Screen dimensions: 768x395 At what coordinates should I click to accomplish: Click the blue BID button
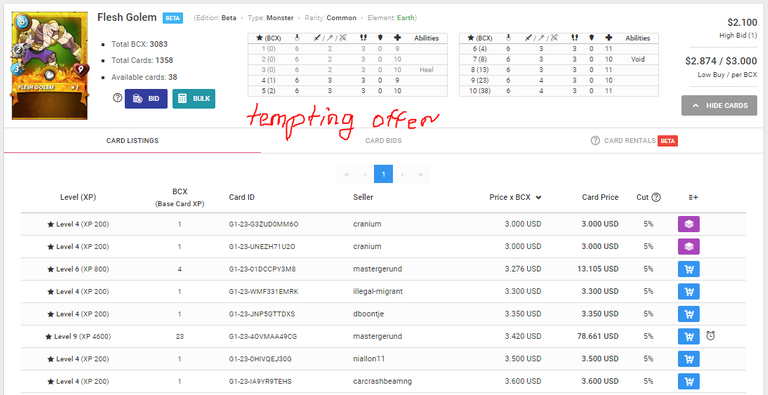pyautogui.click(x=146, y=99)
